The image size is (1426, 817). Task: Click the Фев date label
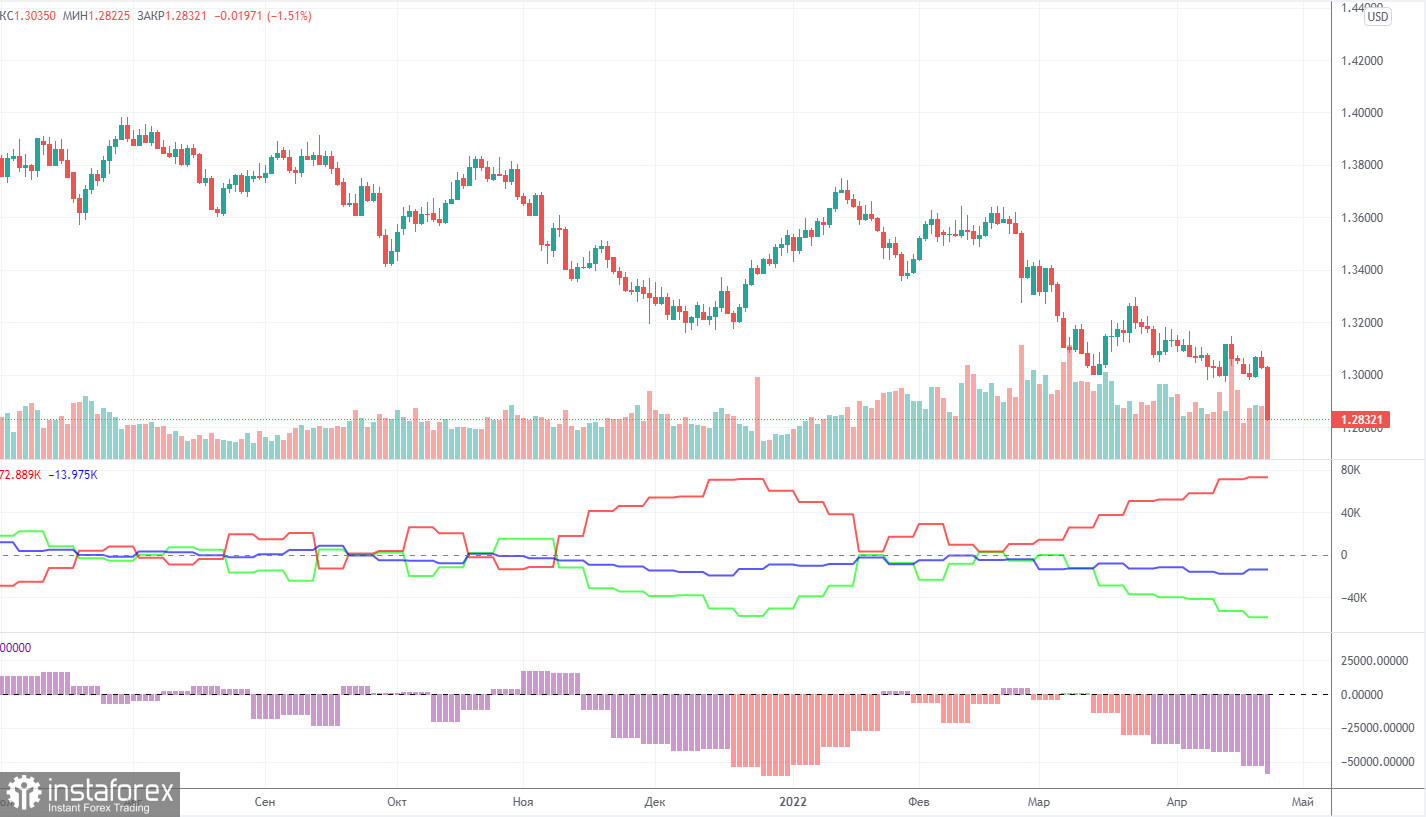(918, 802)
